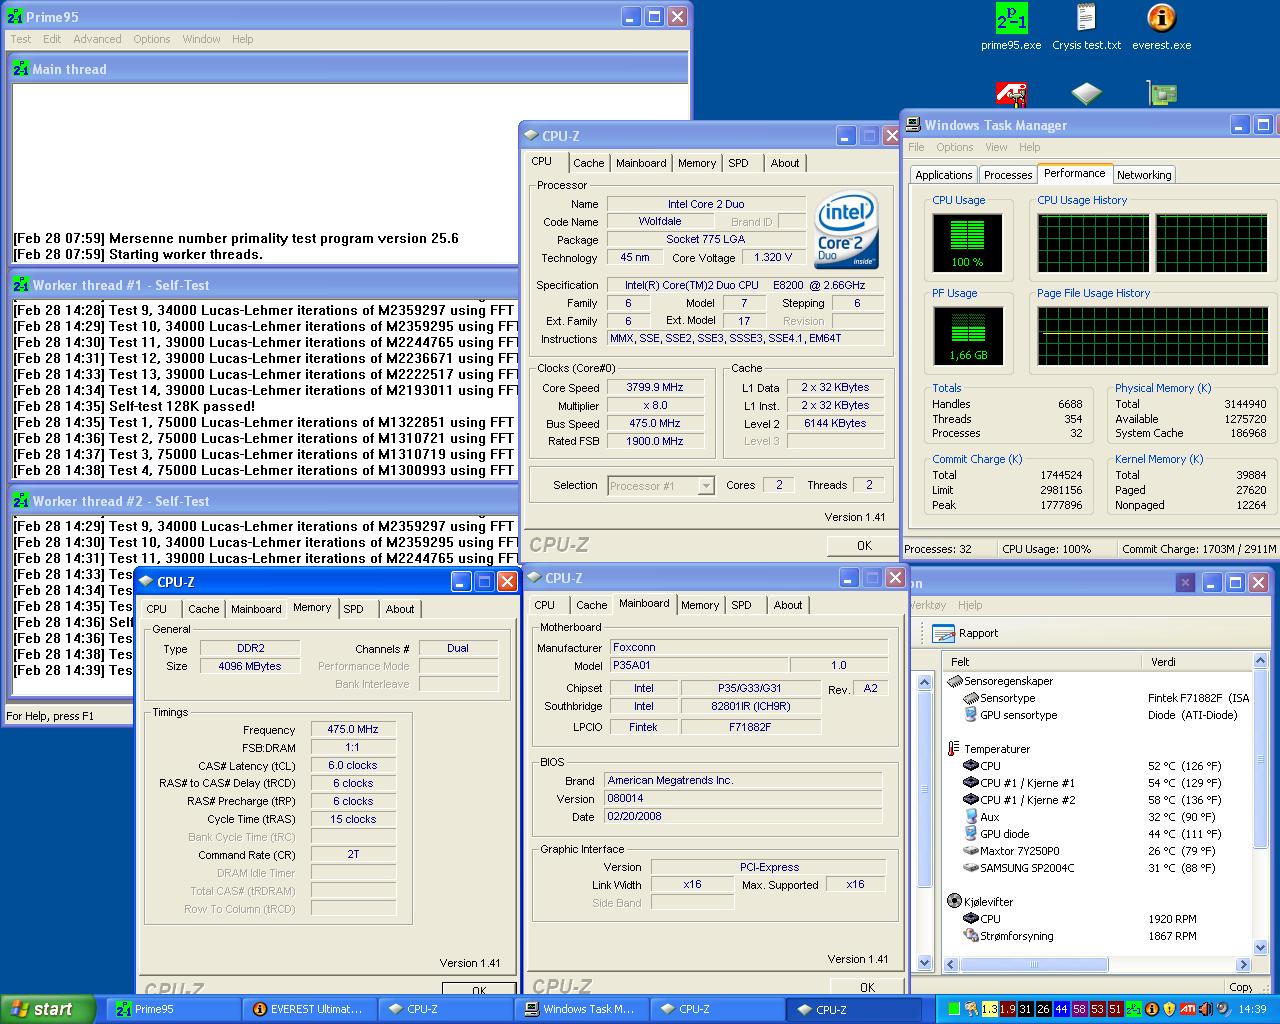Open the Hjelp menu in Everest
The width and height of the screenshot is (1280, 1024).
970,605
